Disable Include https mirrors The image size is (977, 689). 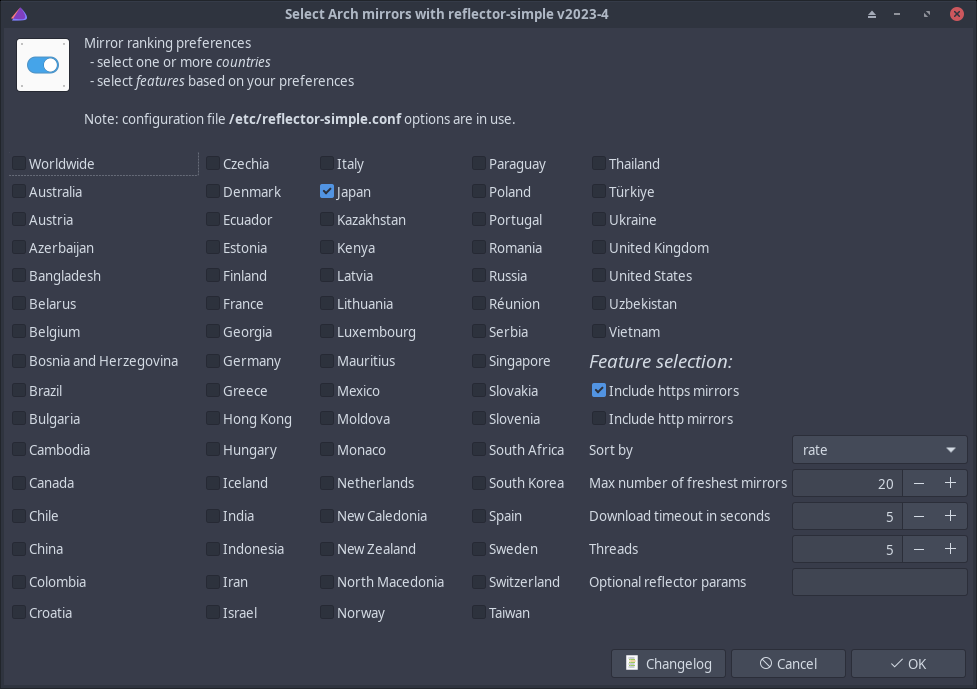[x=599, y=390]
